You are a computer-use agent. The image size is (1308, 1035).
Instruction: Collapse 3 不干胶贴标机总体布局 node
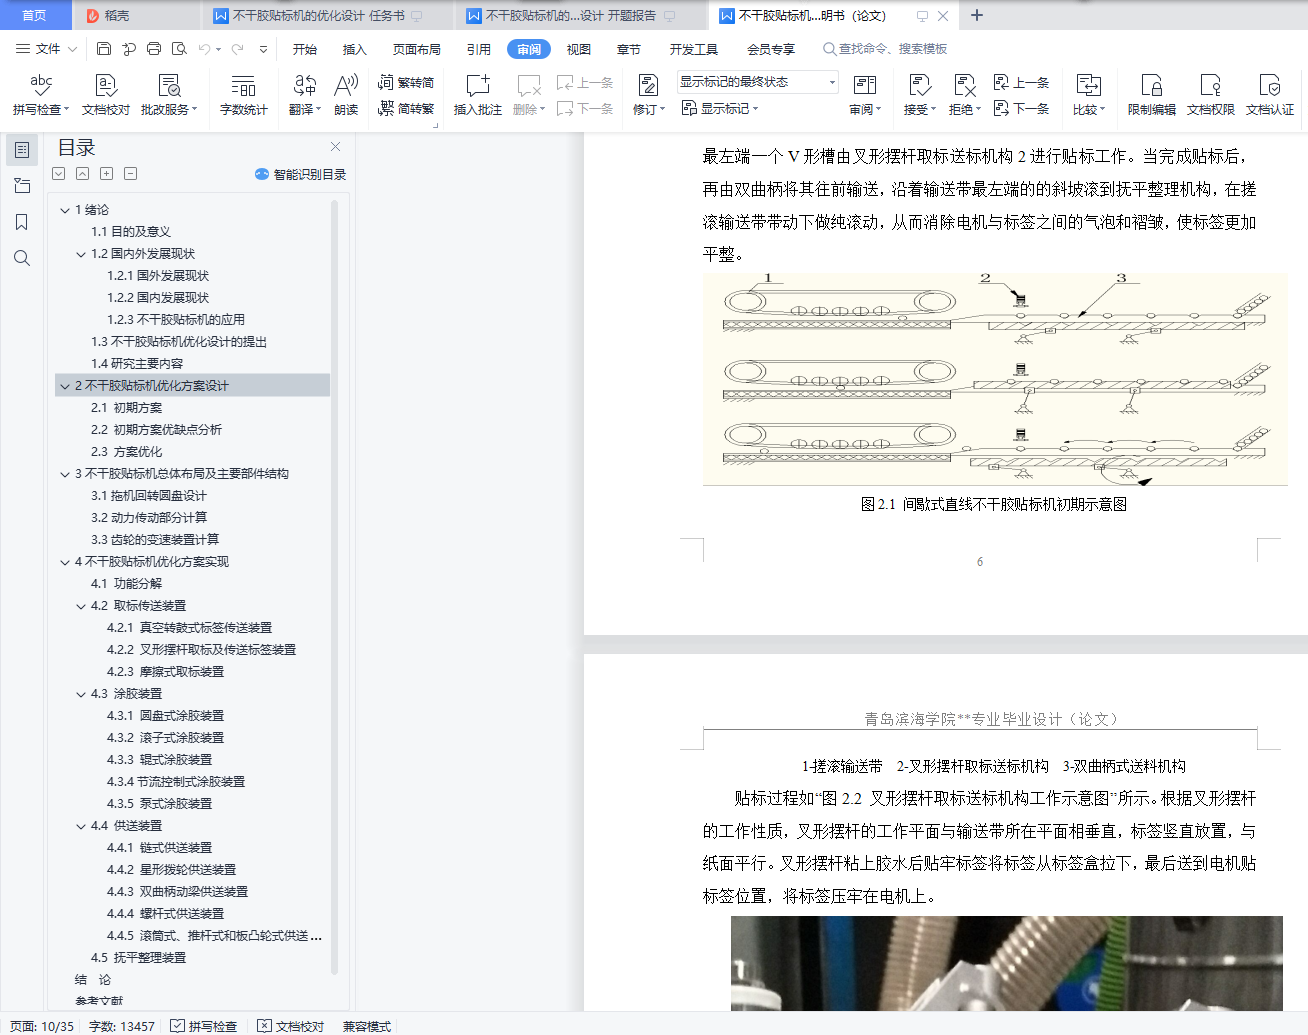(x=65, y=474)
